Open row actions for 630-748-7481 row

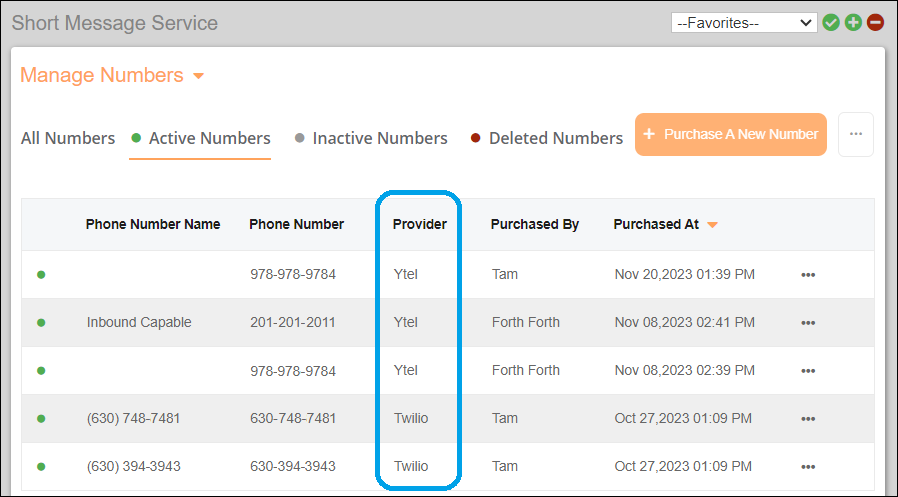[x=808, y=419]
